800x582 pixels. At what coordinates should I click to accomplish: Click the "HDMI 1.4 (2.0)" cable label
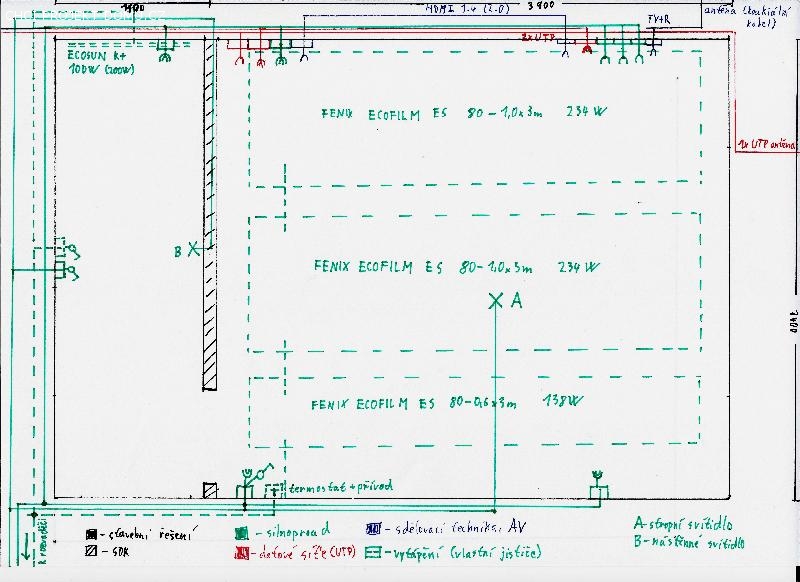pos(468,9)
